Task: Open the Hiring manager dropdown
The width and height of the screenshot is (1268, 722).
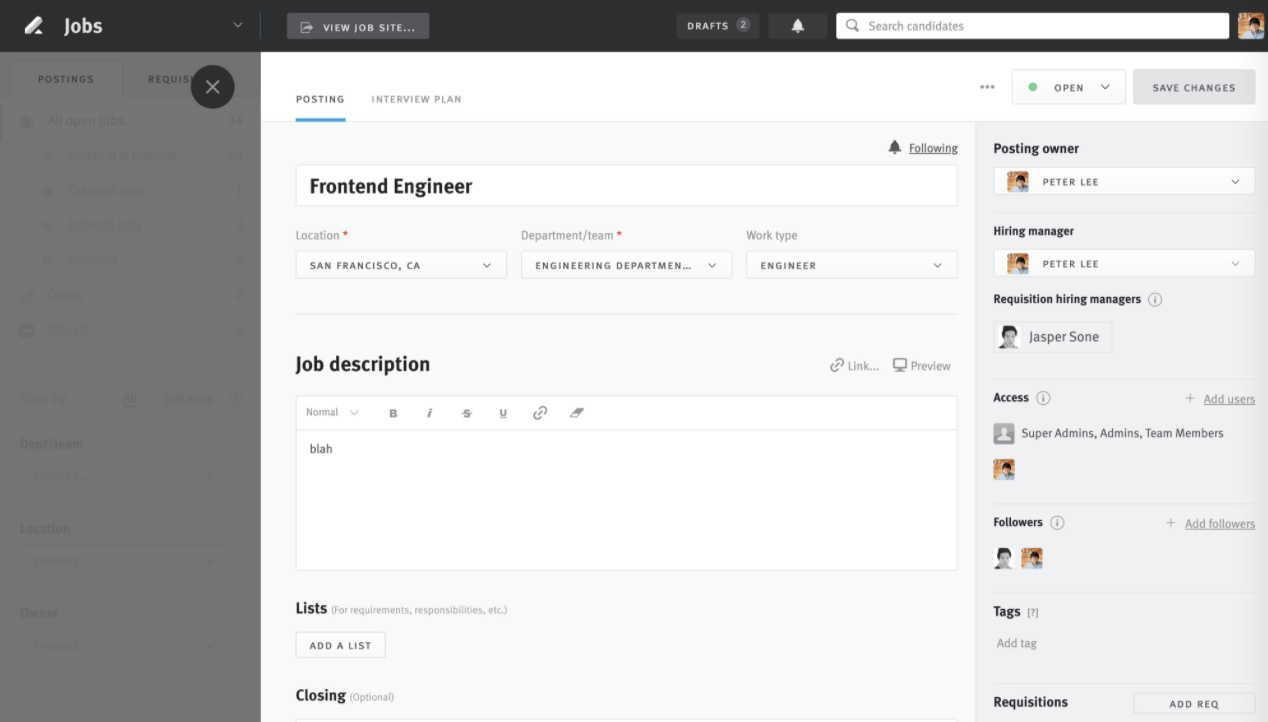Action: pos(1124,264)
